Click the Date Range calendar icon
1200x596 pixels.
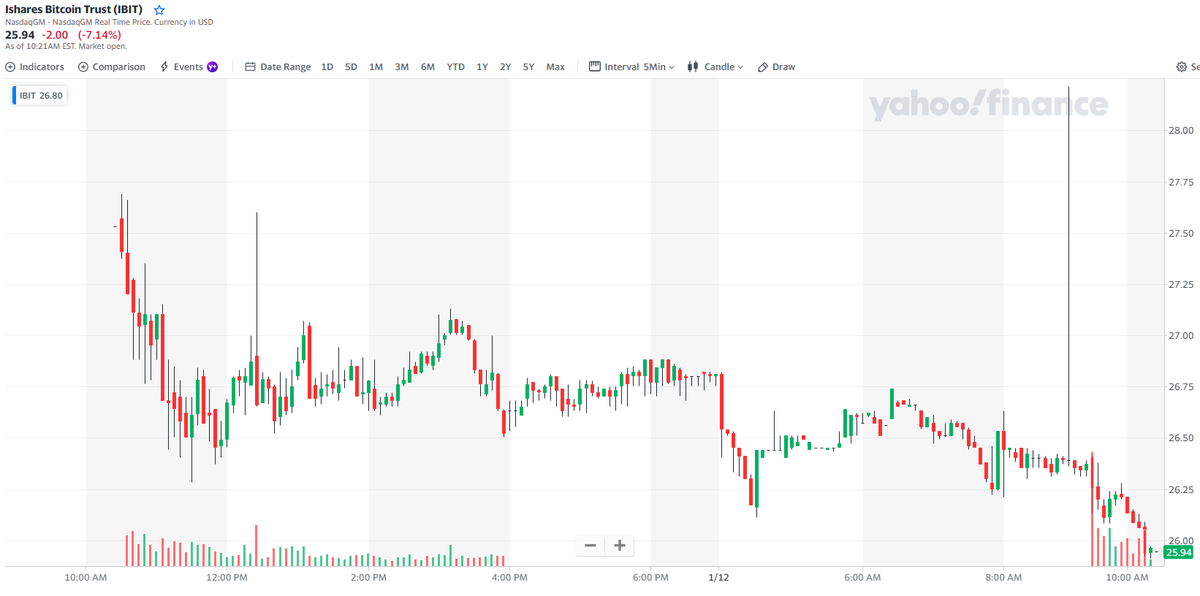pyautogui.click(x=251, y=67)
